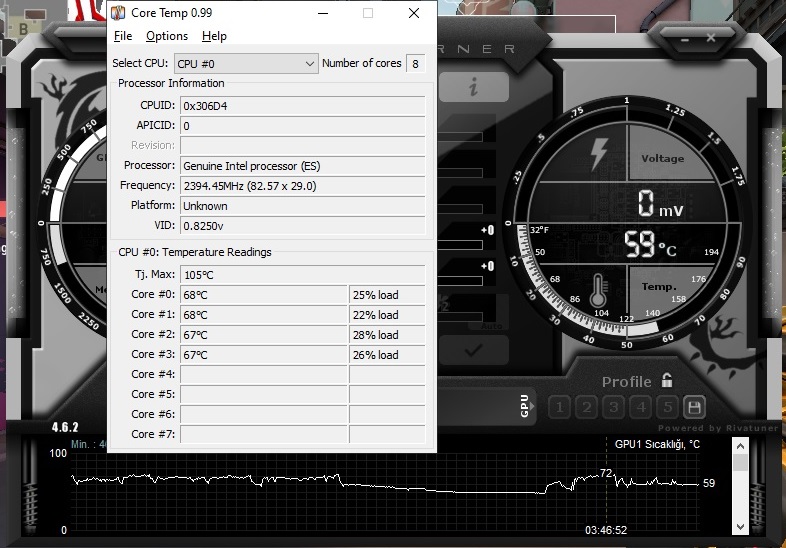Screen dimensions: 786x548
Task: Click Core #2 load value 28% load
Action: coord(387,335)
